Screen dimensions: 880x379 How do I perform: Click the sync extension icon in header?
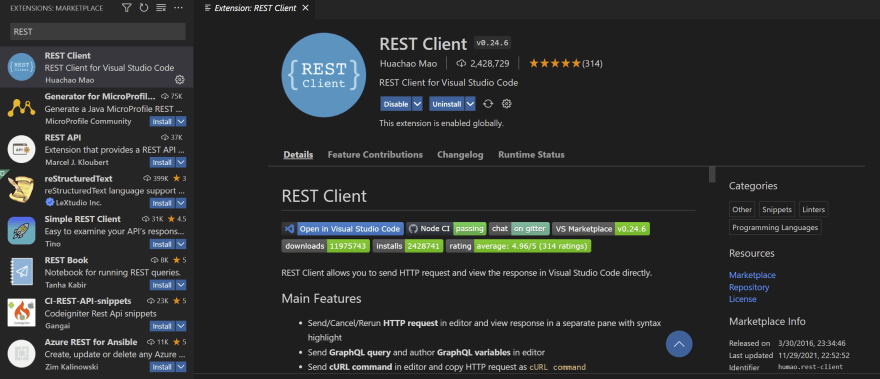(488, 104)
